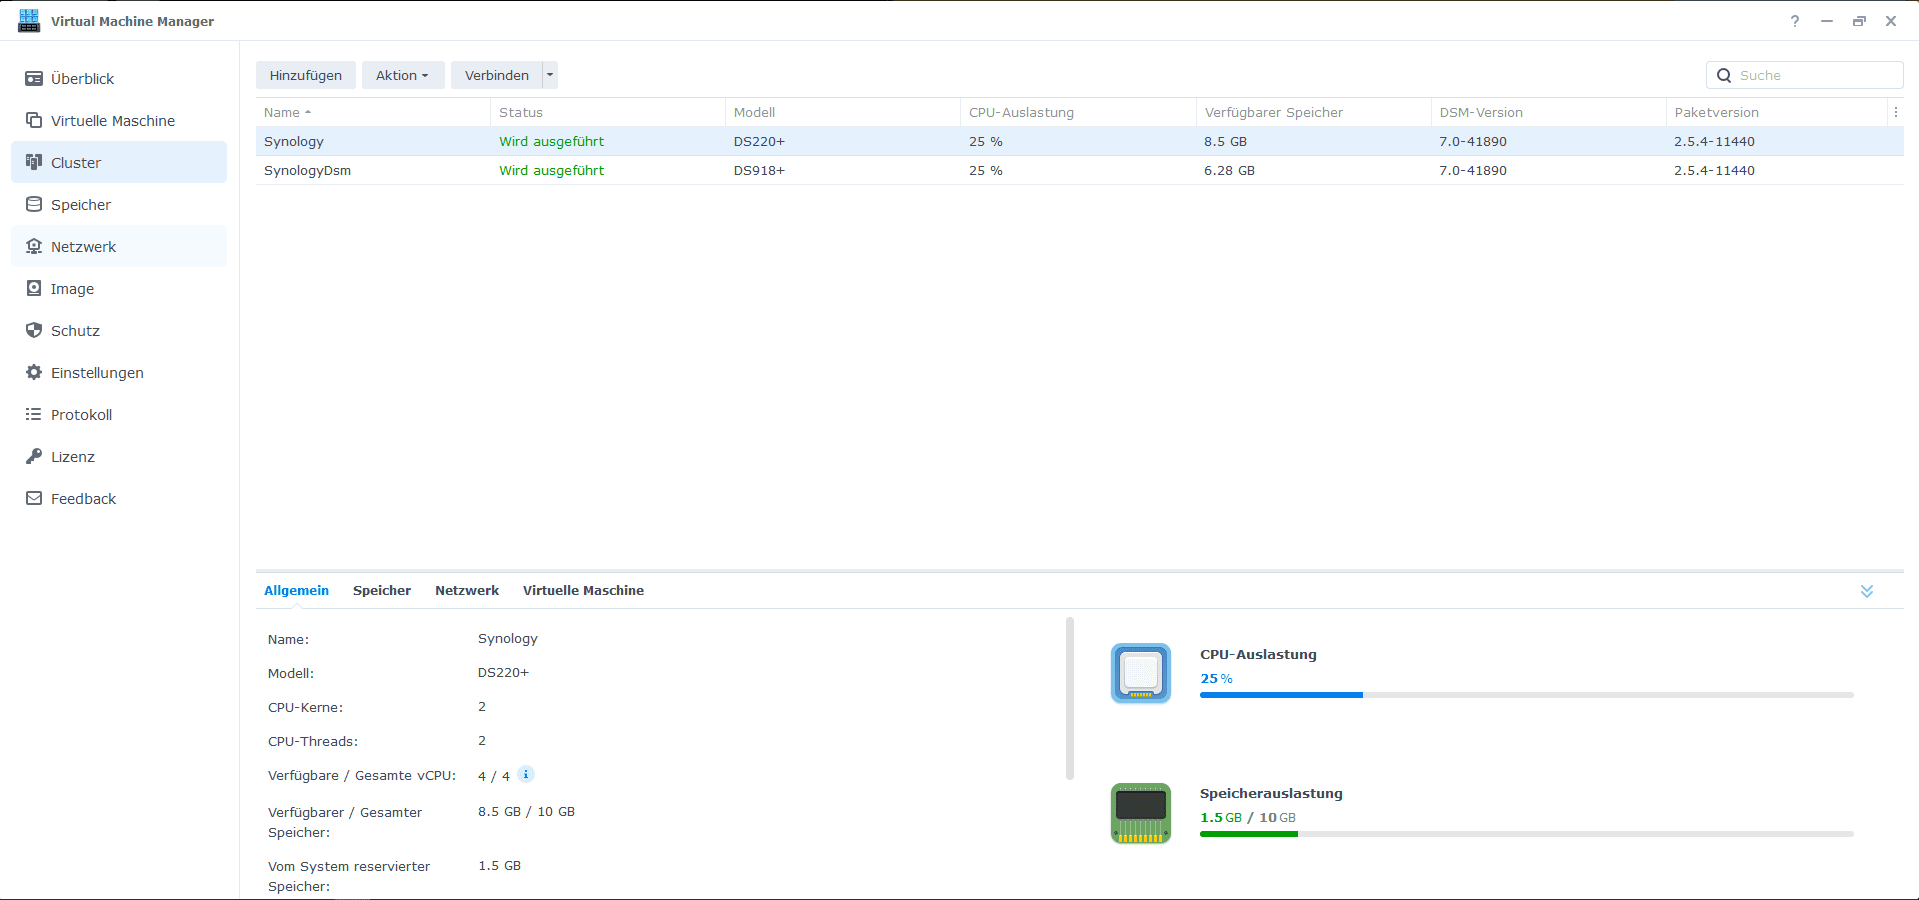This screenshot has height=900, width=1919.
Task: Click the help question mark icon
Action: [x=1795, y=21]
